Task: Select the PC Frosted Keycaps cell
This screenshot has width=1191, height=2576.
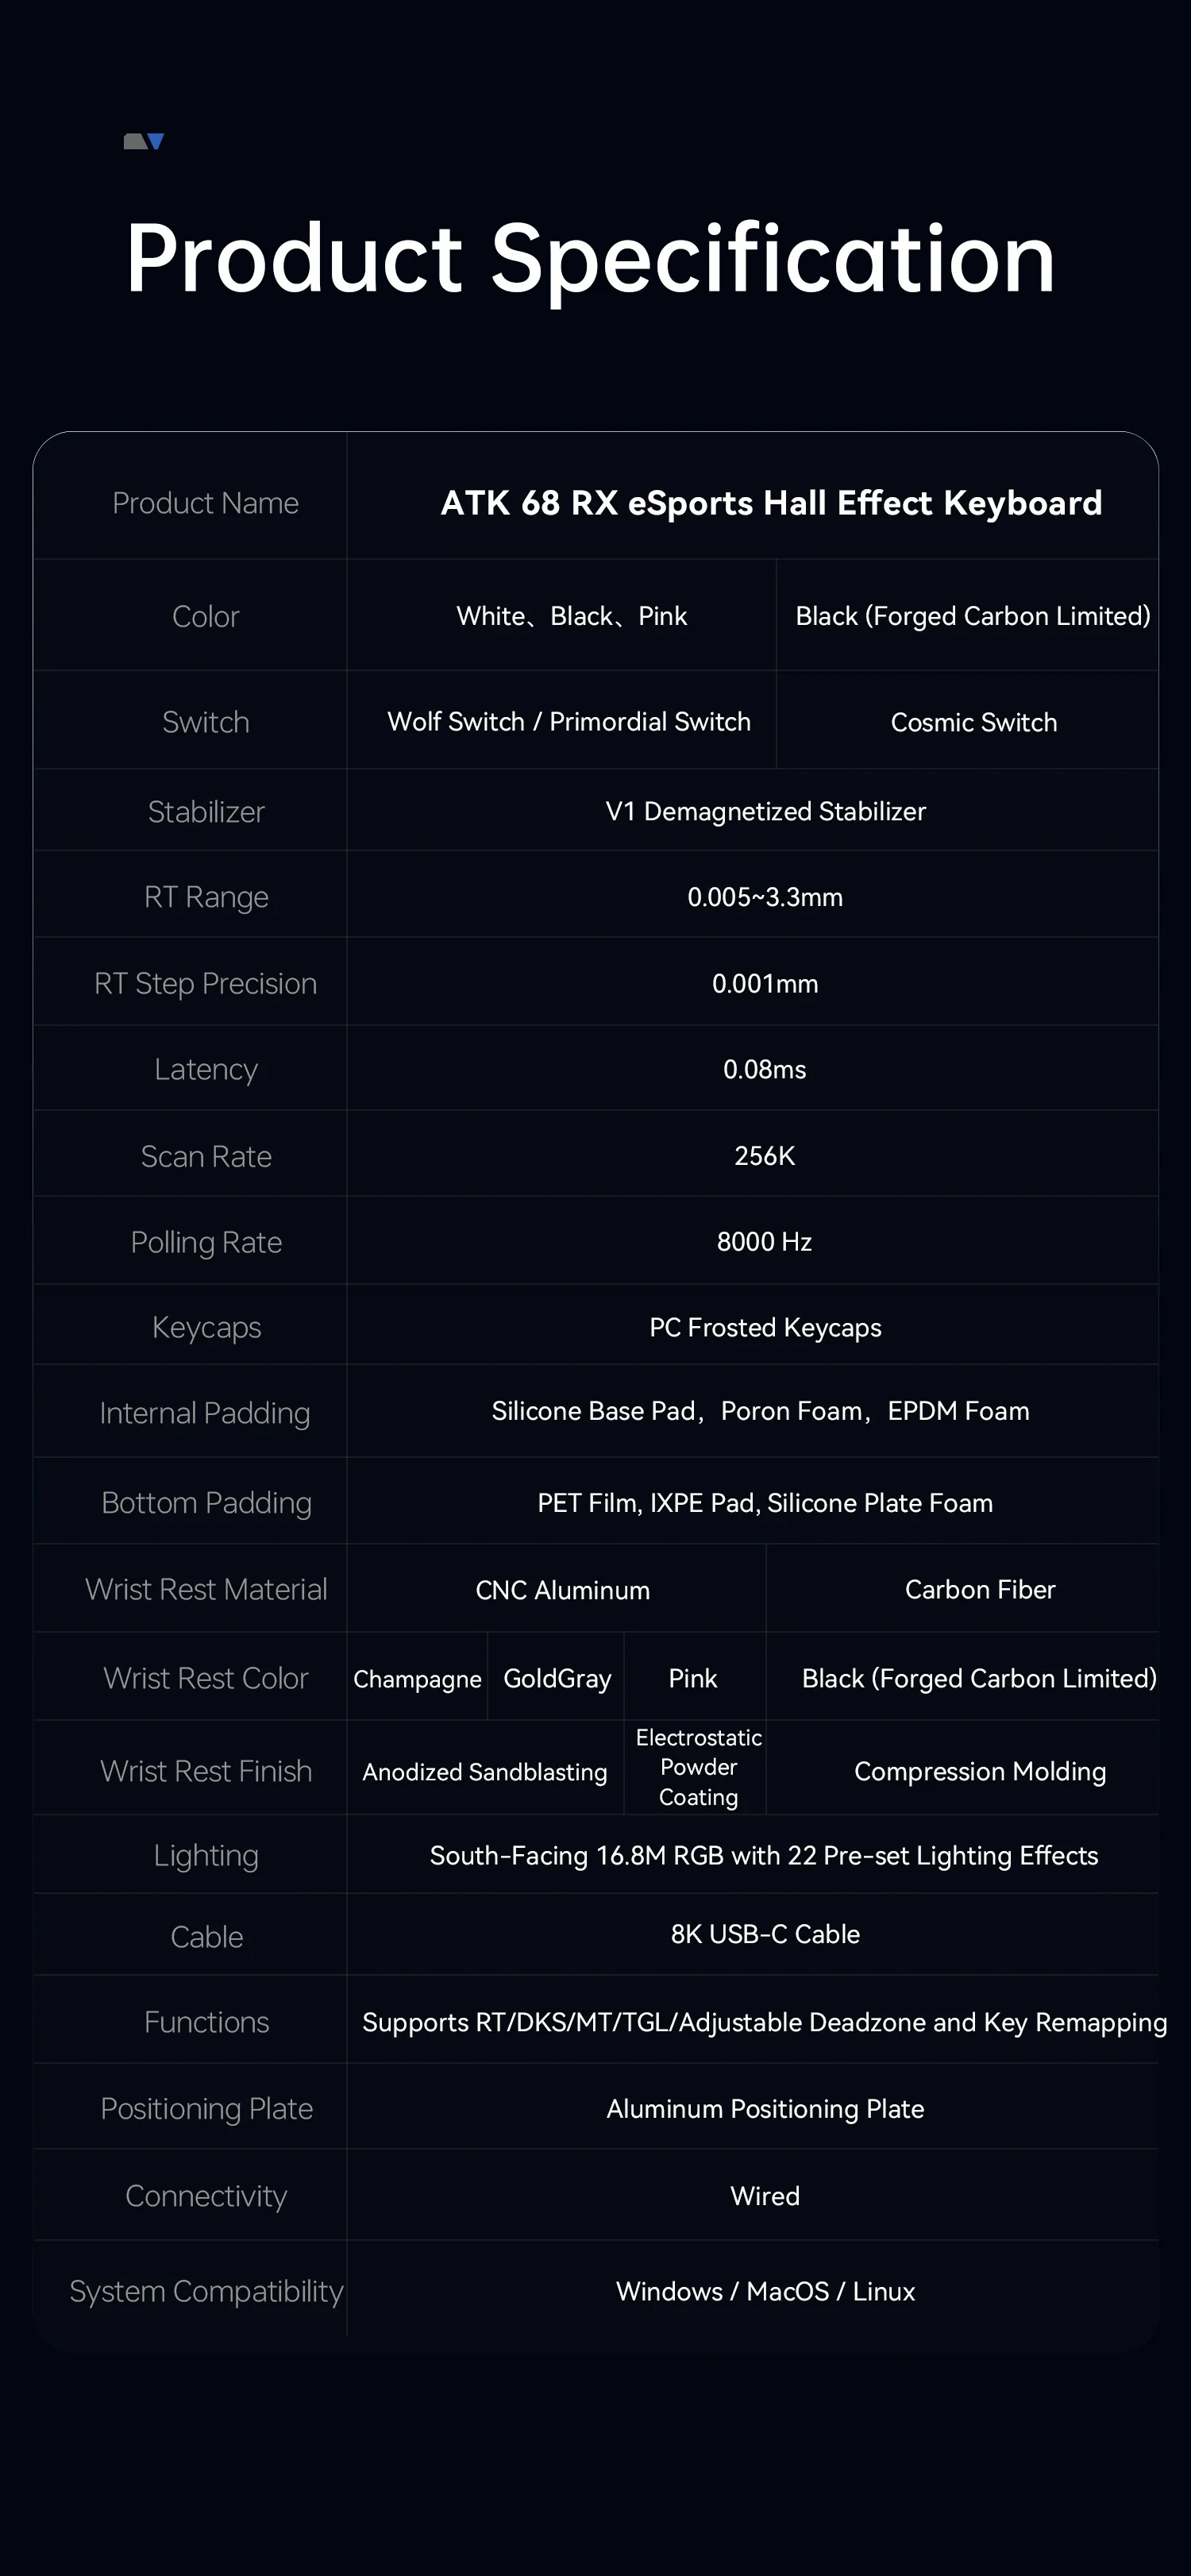Action: 765,1327
